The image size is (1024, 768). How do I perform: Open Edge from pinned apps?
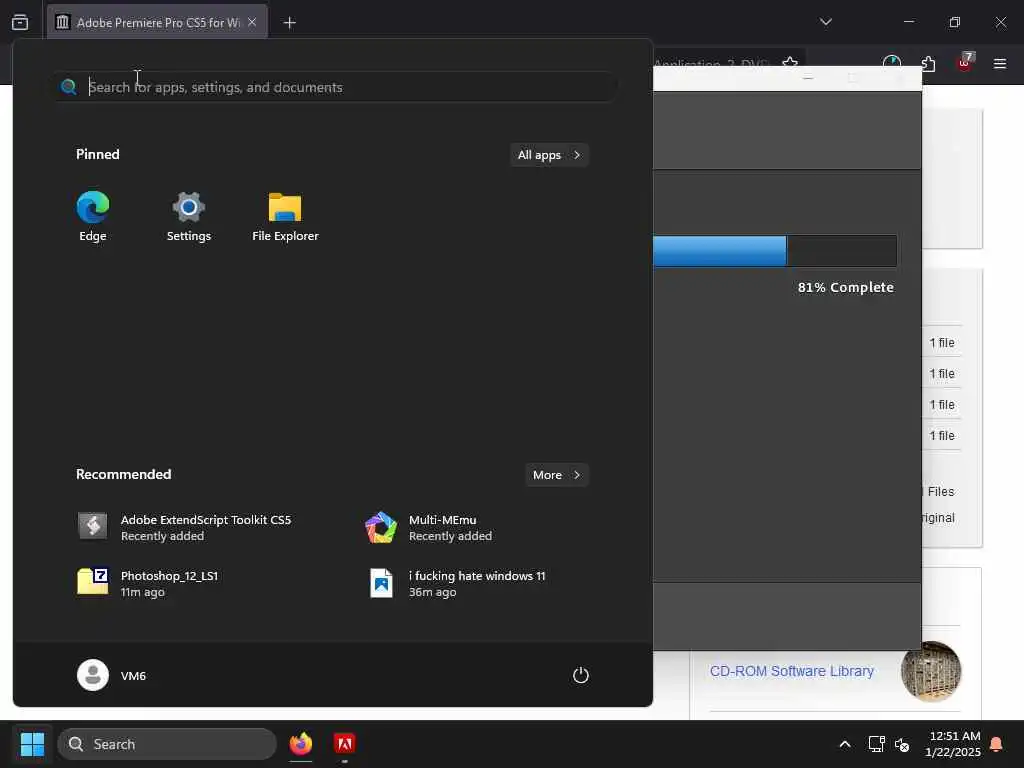[93, 217]
